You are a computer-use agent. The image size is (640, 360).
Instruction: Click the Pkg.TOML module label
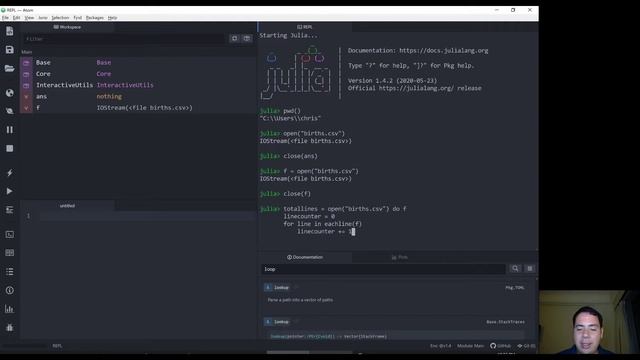(x=514, y=287)
